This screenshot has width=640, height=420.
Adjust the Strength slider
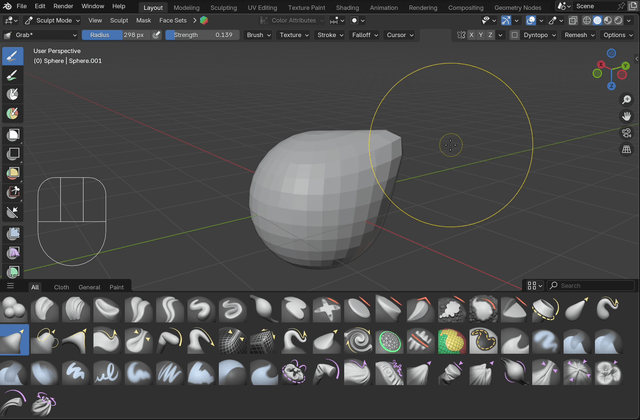pyautogui.click(x=202, y=35)
